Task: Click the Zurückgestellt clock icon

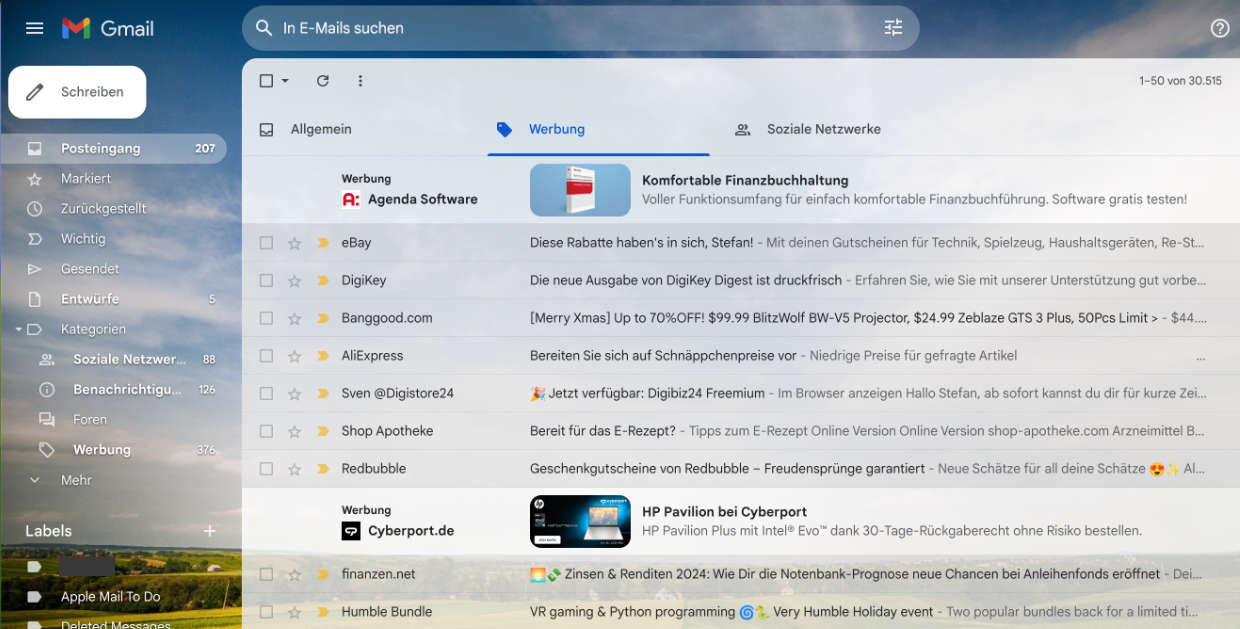Action: tap(35, 209)
